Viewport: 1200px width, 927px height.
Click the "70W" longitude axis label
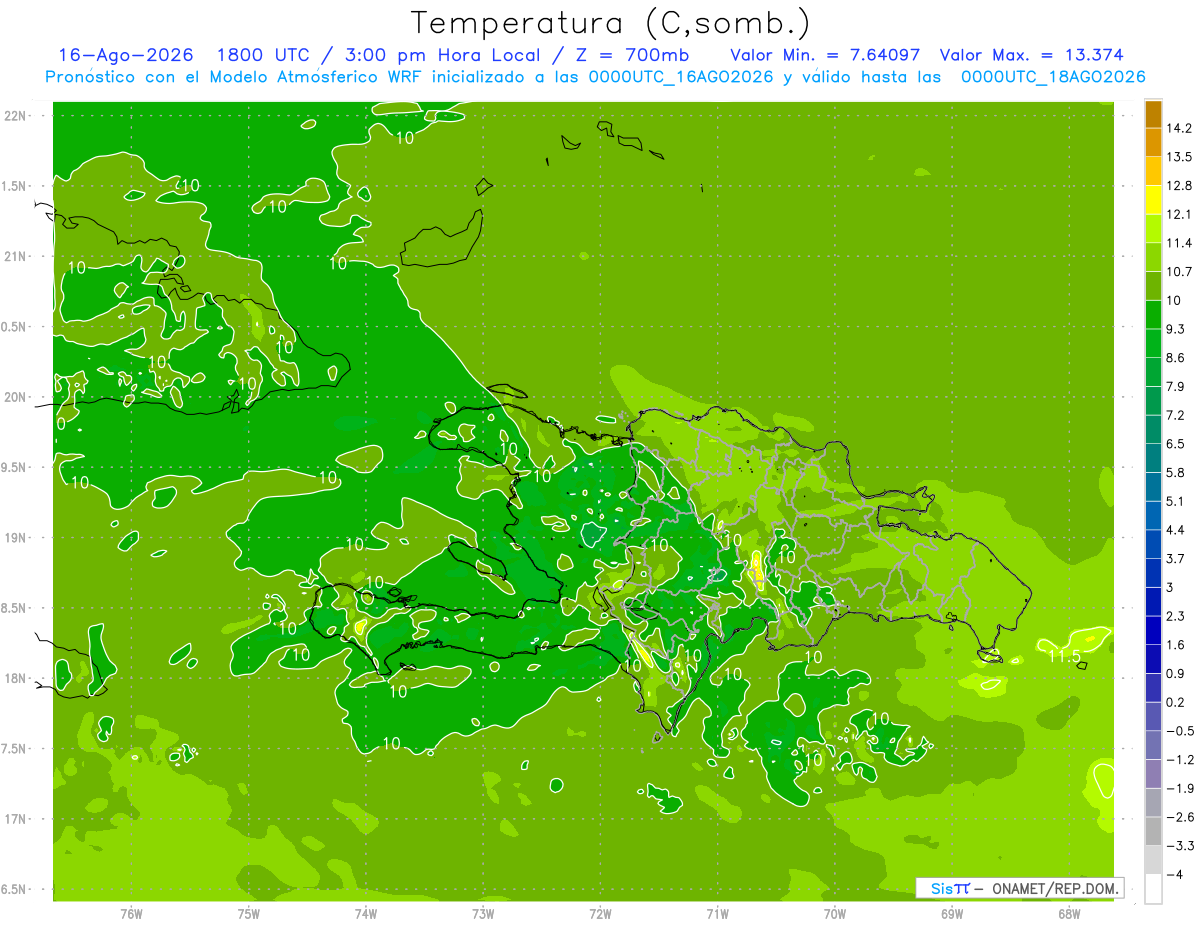point(835,913)
